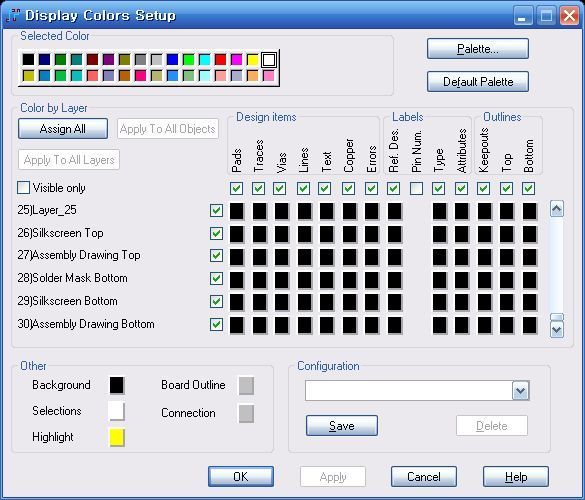Uncheck the 26)Silkscreen Top row checkbox
585x500 pixels.
tap(216, 234)
